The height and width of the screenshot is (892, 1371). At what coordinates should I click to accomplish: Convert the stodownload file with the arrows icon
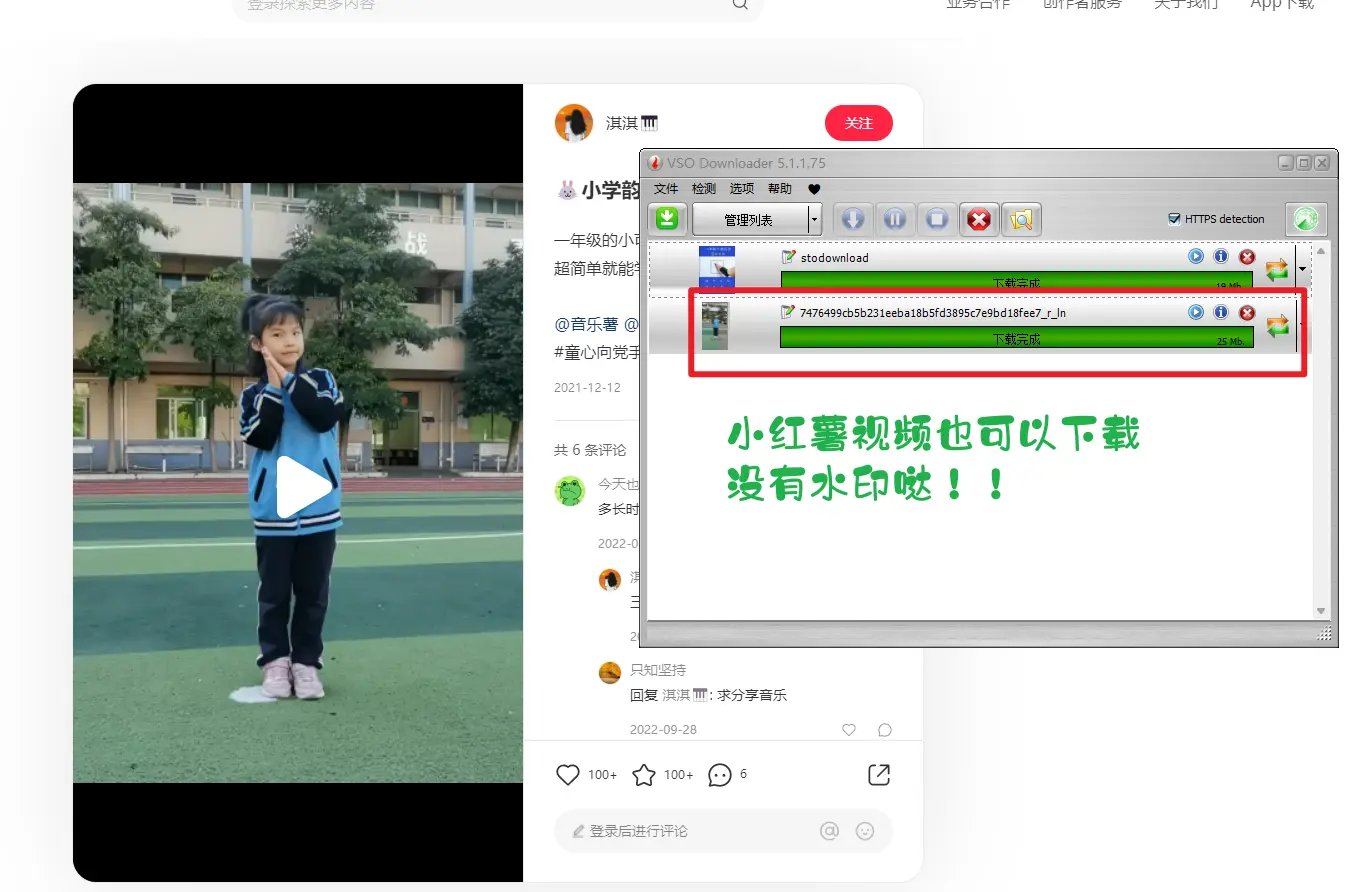[x=1277, y=269]
